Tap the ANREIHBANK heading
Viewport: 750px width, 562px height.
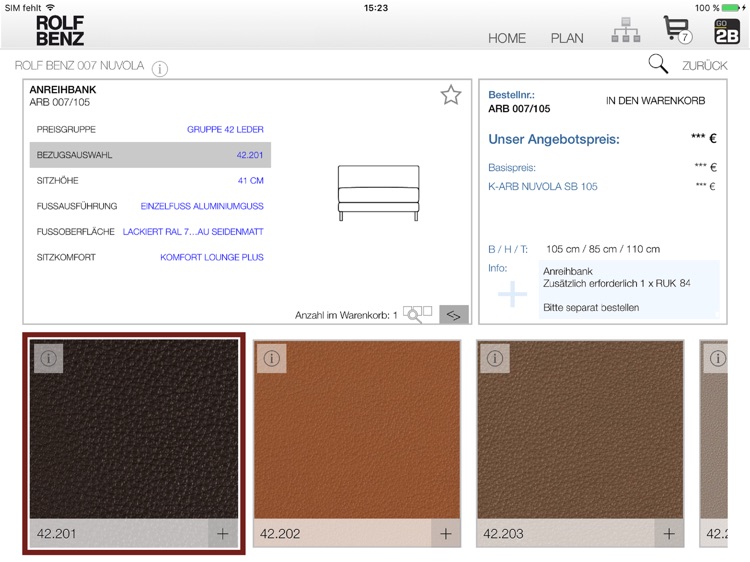click(x=63, y=89)
